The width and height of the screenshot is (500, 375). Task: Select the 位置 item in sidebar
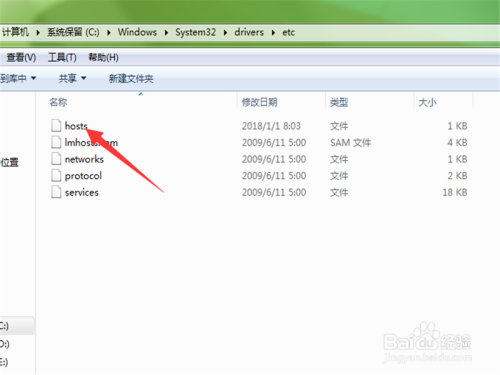pos(9,162)
